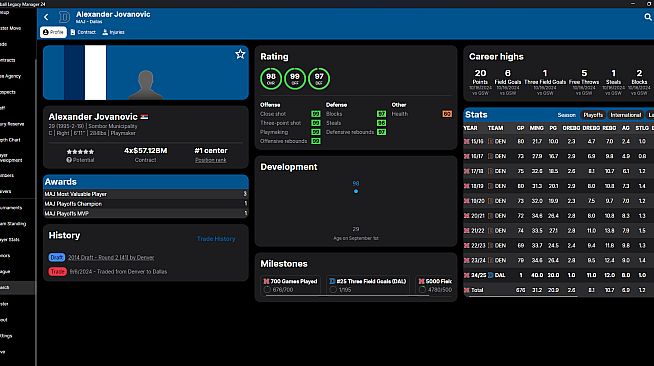Open the Position rank link
The image size is (654, 366).
point(211,160)
